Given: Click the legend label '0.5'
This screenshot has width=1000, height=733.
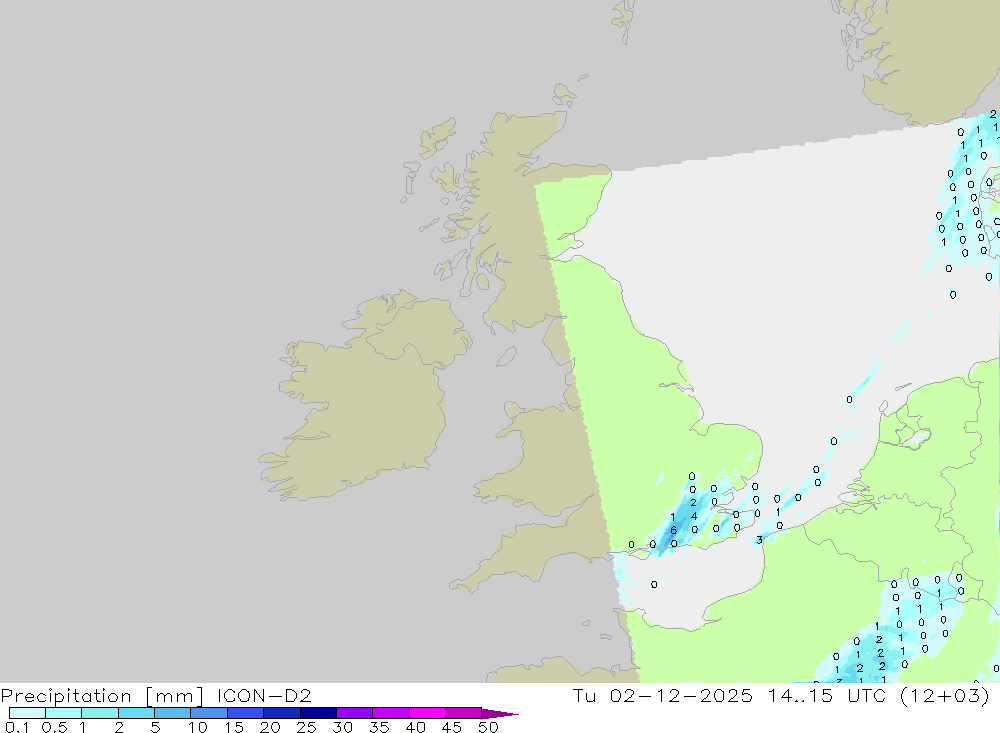Looking at the screenshot, I should click(x=54, y=727).
